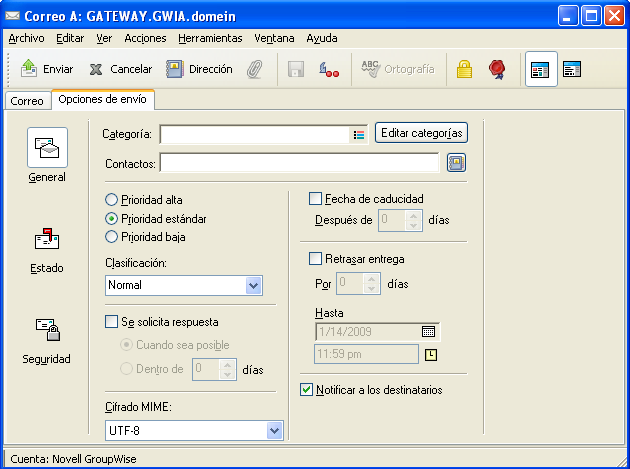Open the Acciones menu
Viewport: 630px width, 469px height.
(145, 38)
